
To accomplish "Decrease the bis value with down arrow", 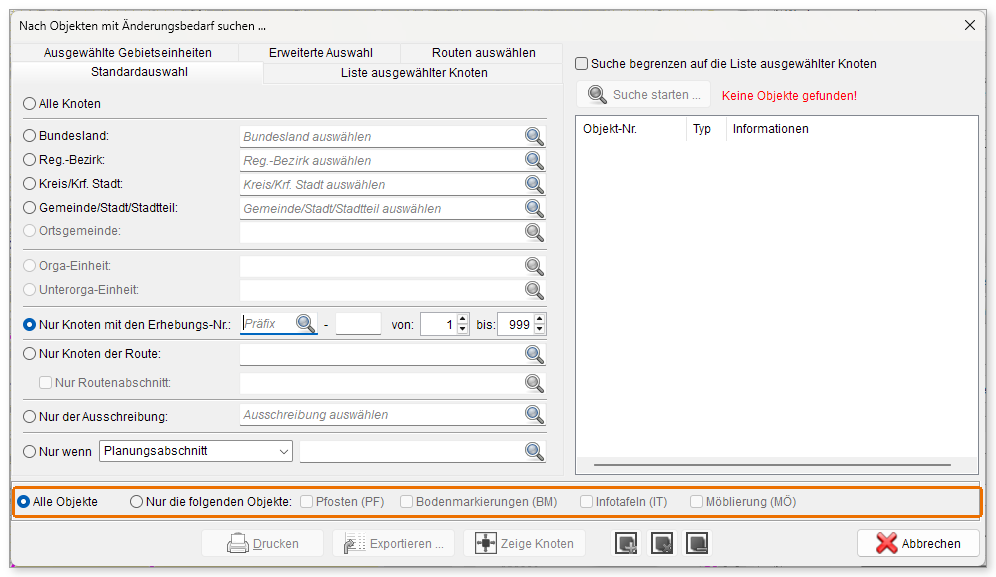I will tap(539, 329).
